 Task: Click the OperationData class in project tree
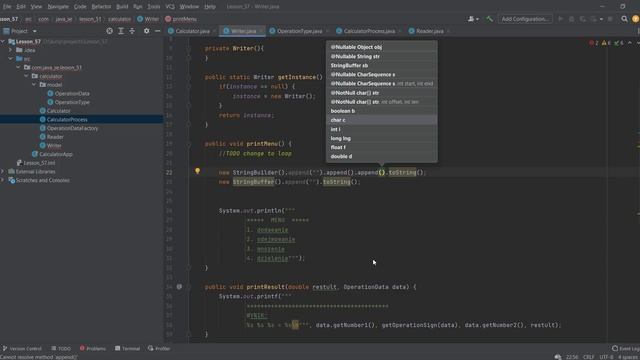pyautogui.click(x=72, y=93)
